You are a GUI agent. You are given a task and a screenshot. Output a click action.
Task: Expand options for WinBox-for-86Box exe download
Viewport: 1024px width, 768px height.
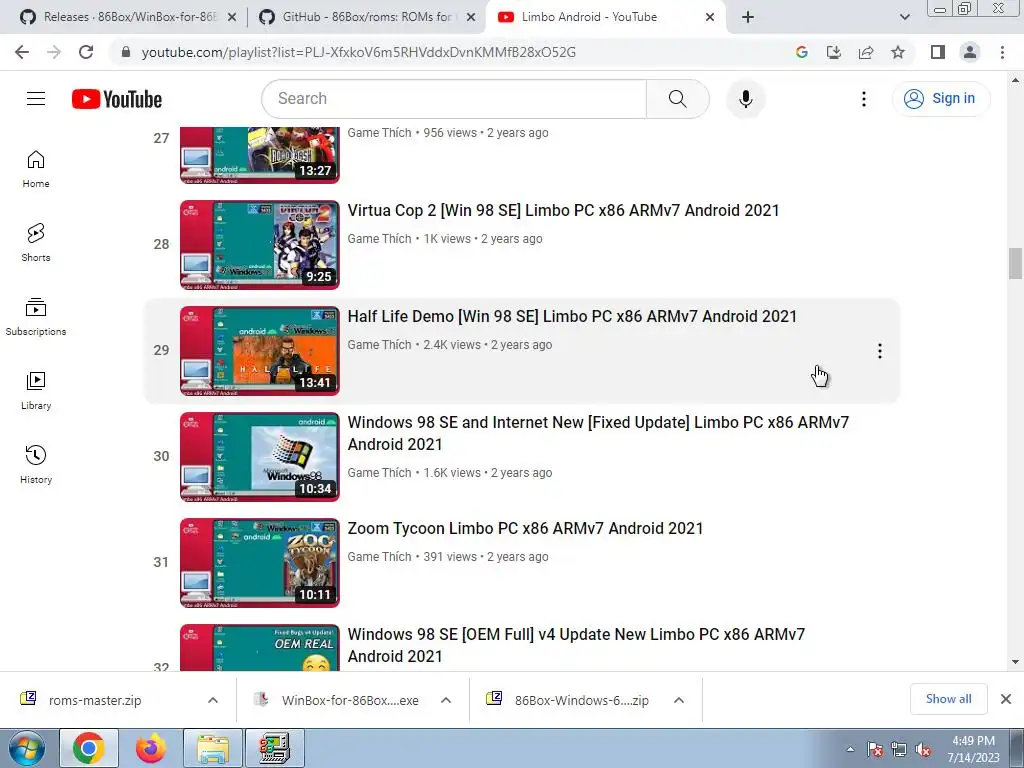point(446,700)
